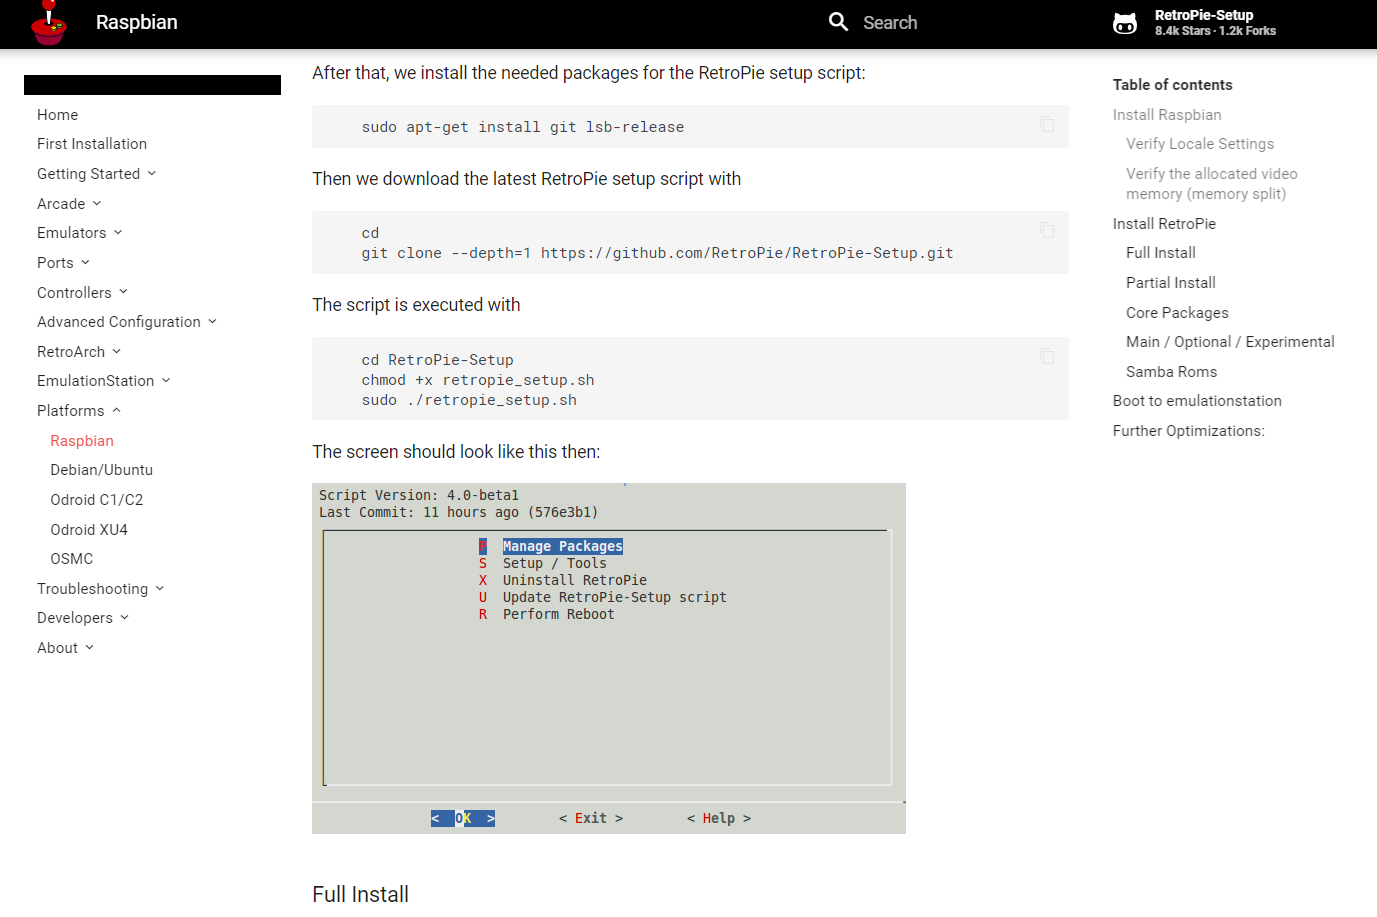Image resolution: width=1377 pixels, height=917 pixels.
Task: Expand the RetroArch section
Action: [x=79, y=352]
